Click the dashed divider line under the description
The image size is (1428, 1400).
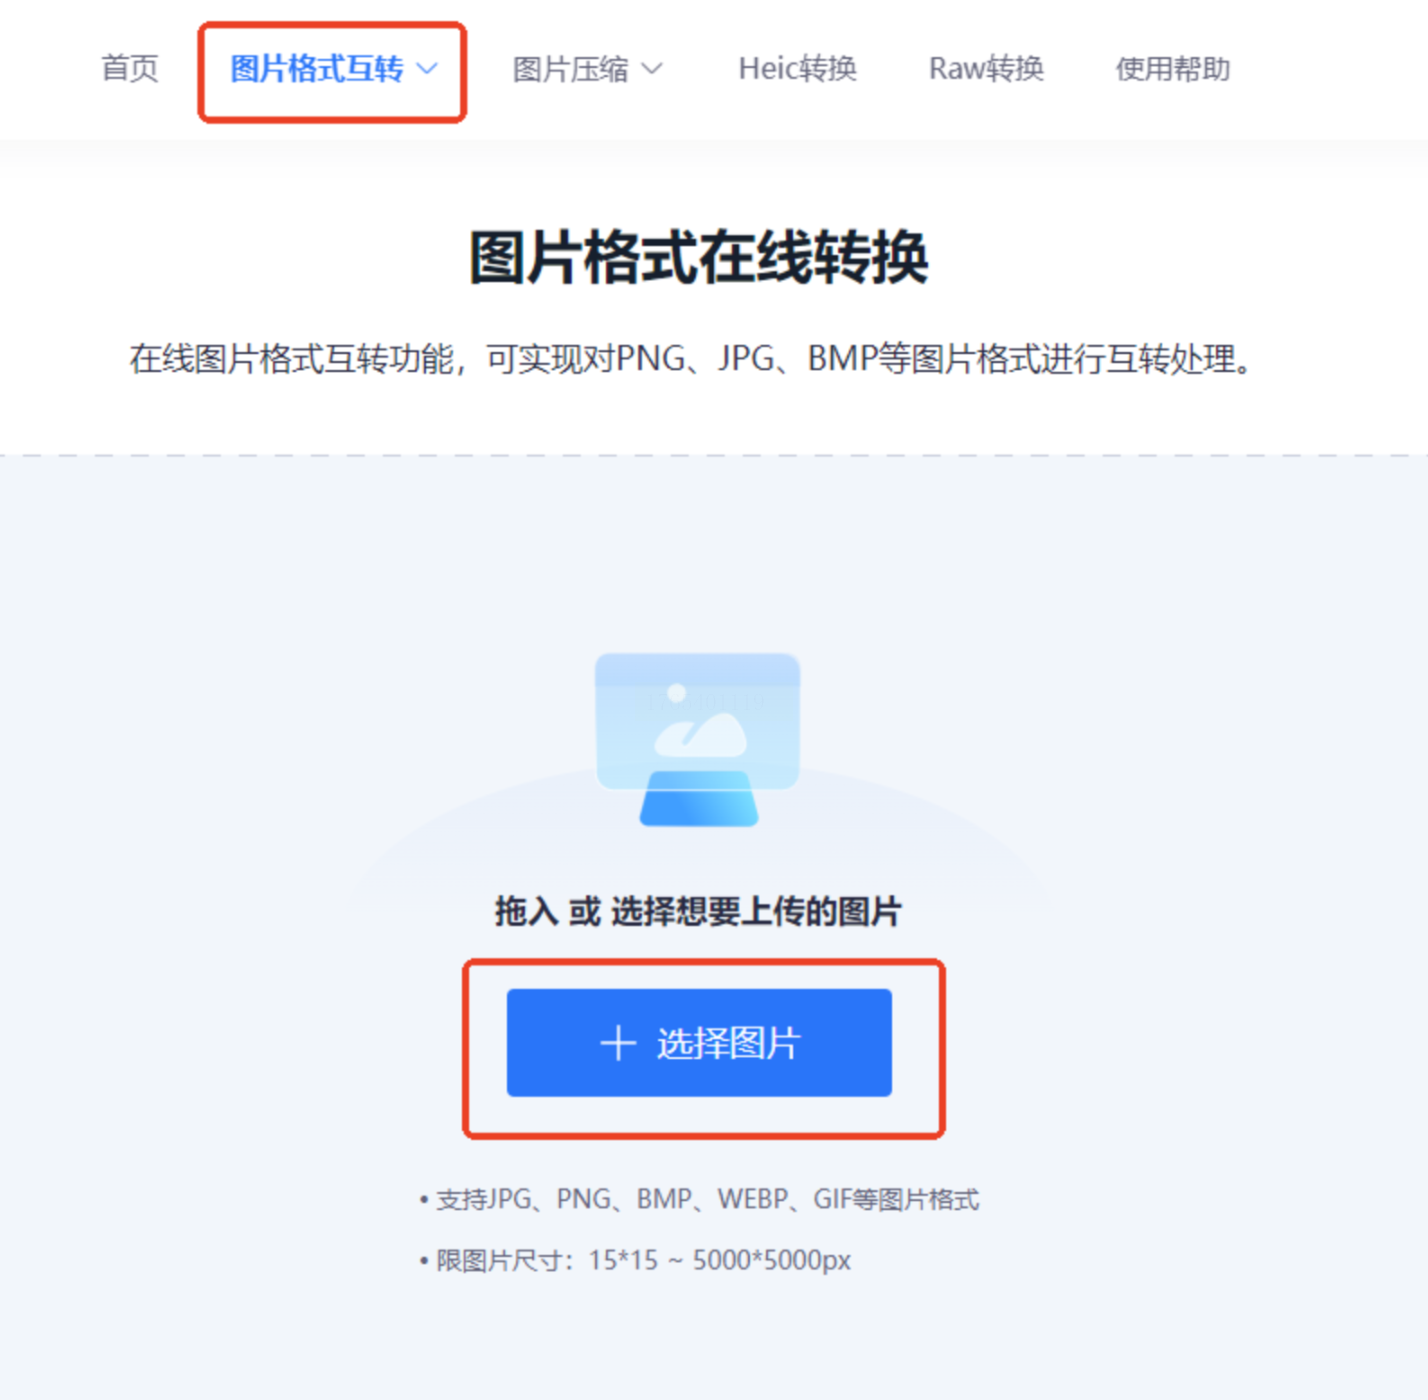[x=714, y=455]
